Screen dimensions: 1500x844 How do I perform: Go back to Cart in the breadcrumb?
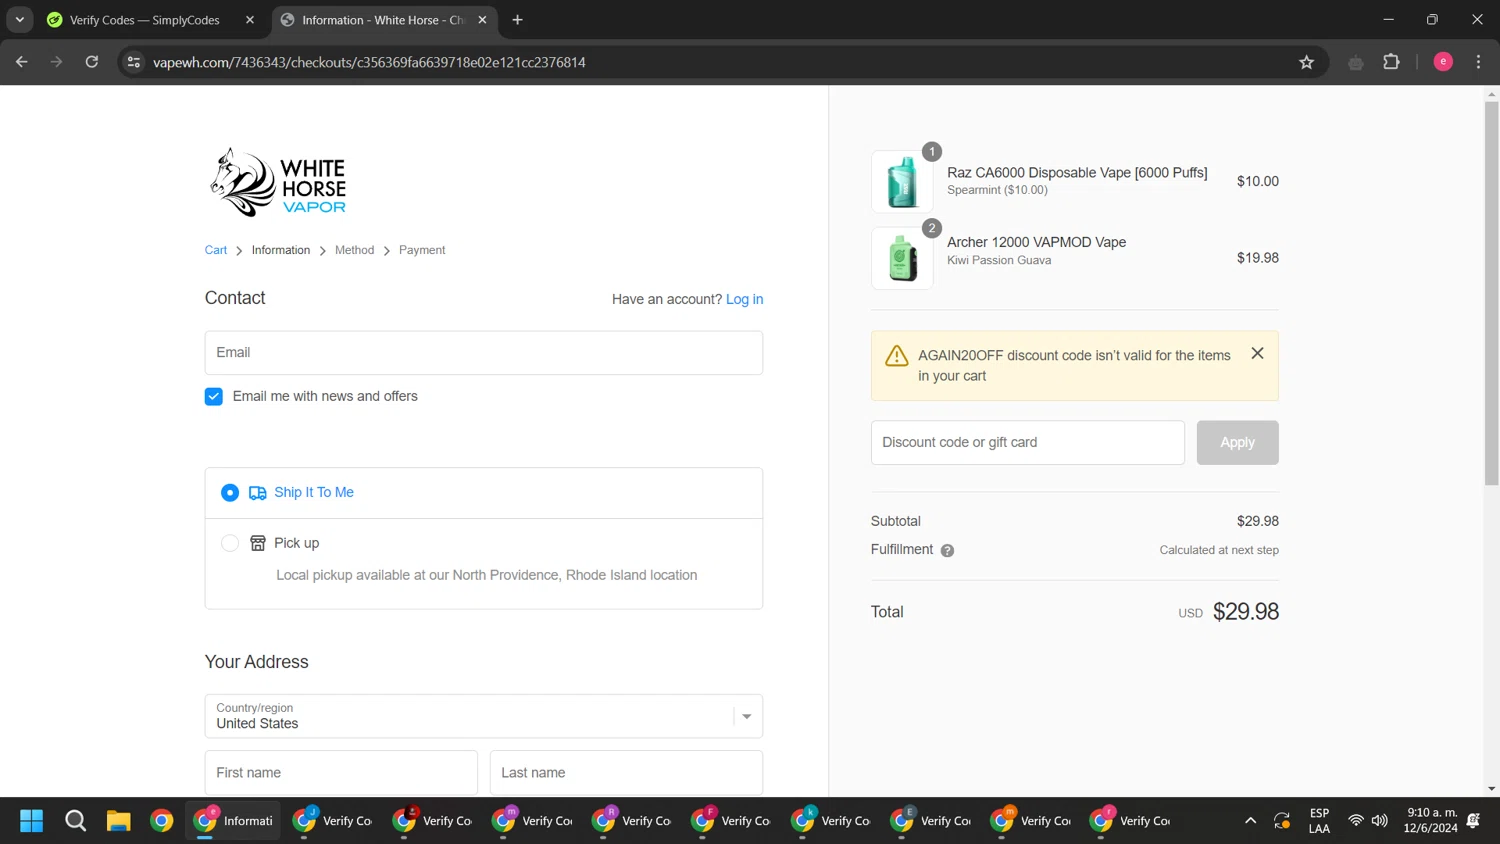coord(215,250)
